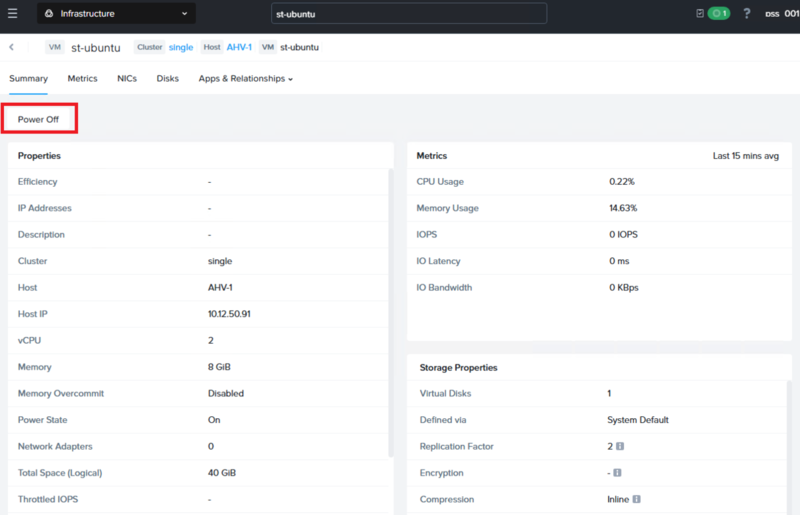Viewport: 800px width, 515px height.
Task: Go back with the left chevron arrow
Action: click(11, 47)
